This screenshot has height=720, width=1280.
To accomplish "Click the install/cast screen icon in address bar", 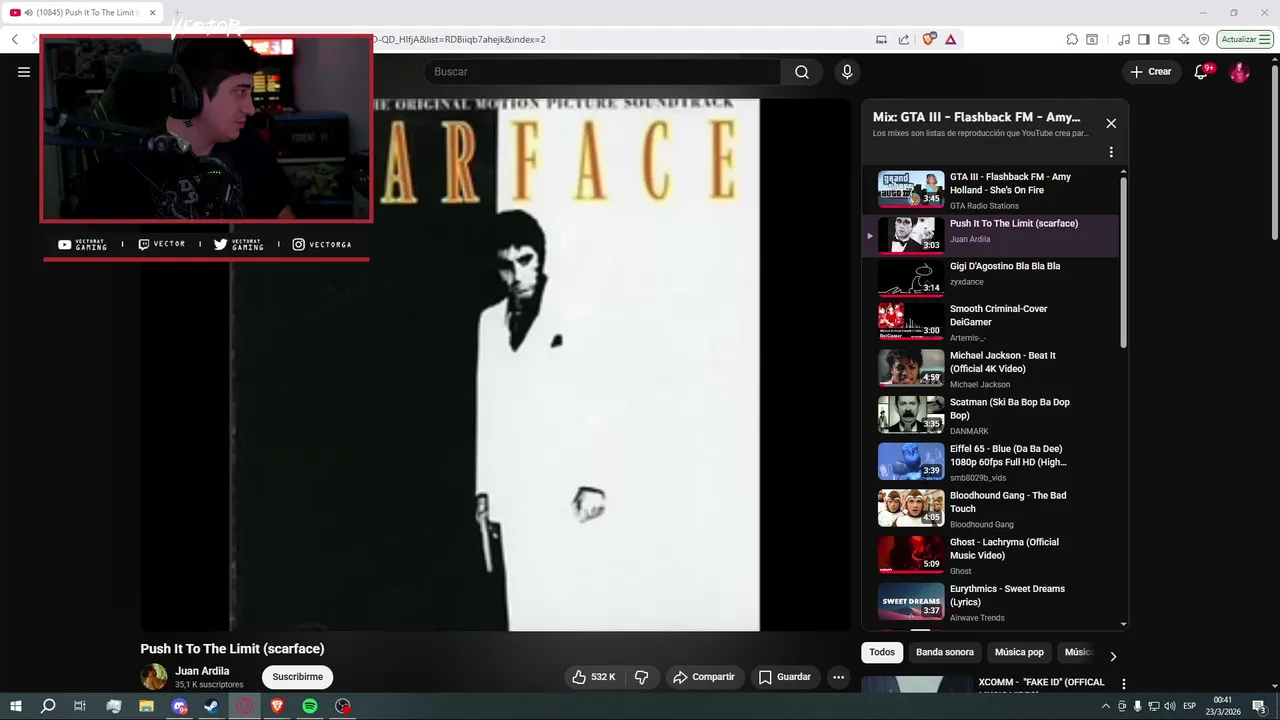I will click(881, 39).
